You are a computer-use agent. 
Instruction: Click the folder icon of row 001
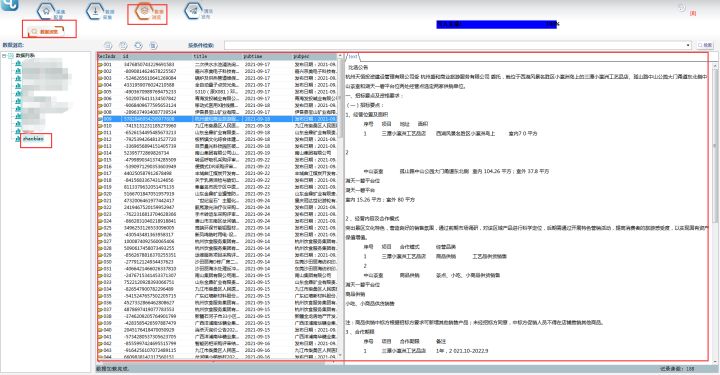100,65
